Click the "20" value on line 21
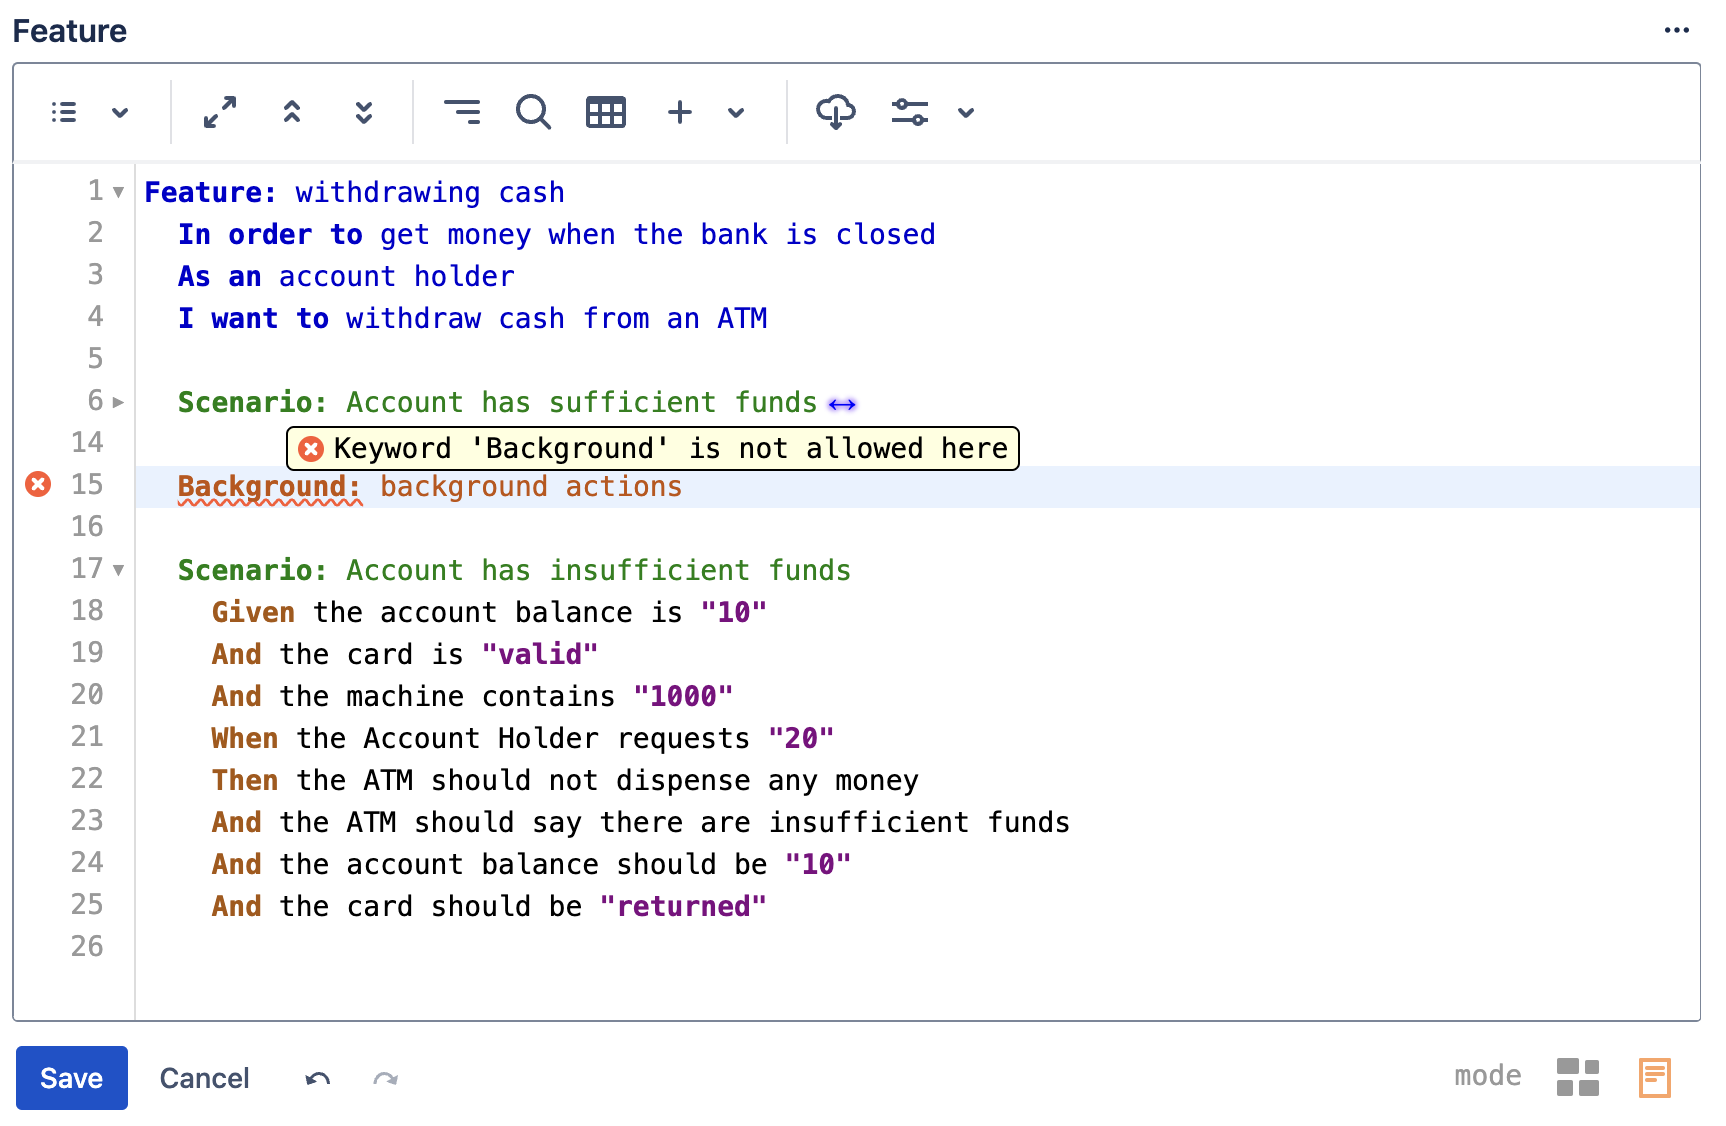 coord(801,738)
